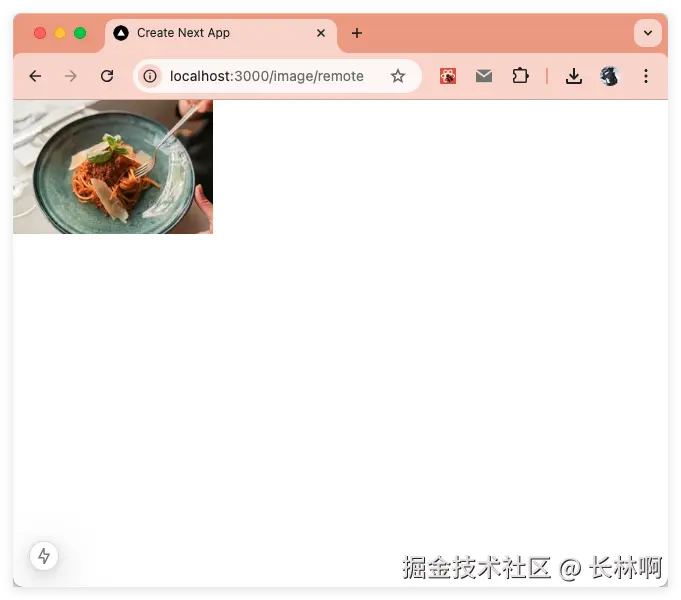This screenshot has height=600, width=681.
Task: Bookmark this page with the star icon
Action: tap(397, 76)
